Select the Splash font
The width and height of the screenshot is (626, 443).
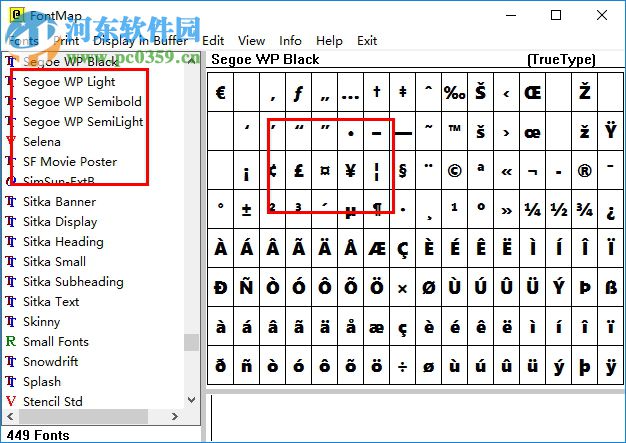point(42,382)
